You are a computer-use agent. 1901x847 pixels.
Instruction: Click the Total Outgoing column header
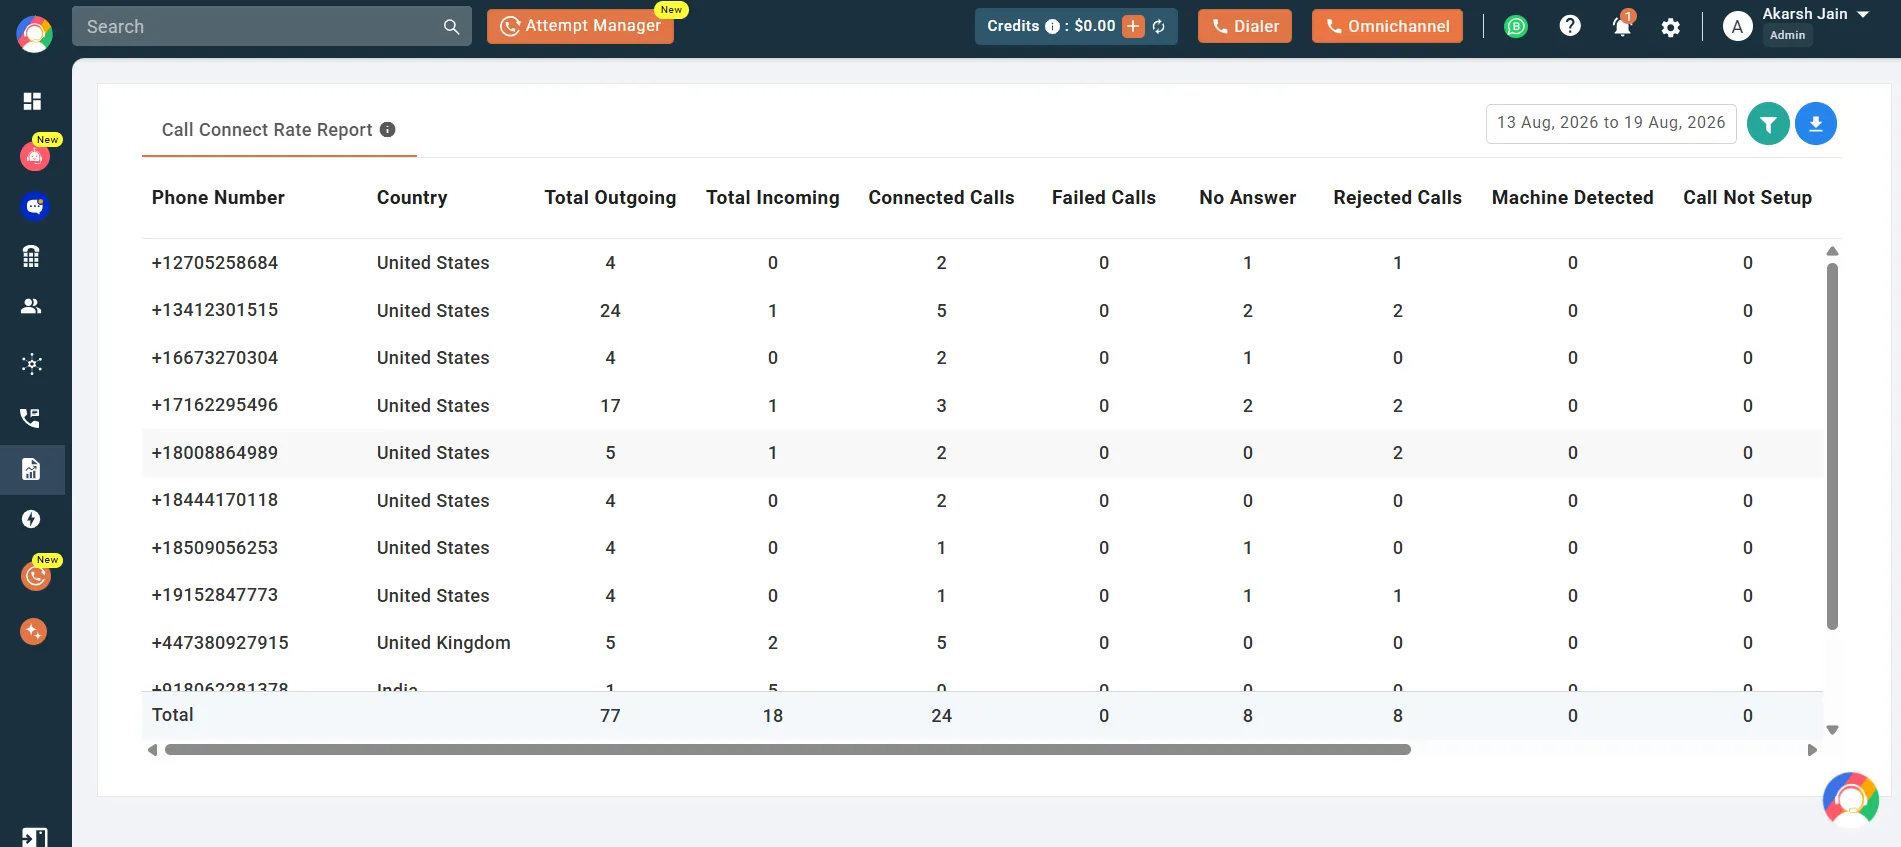[x=610, y=198]
